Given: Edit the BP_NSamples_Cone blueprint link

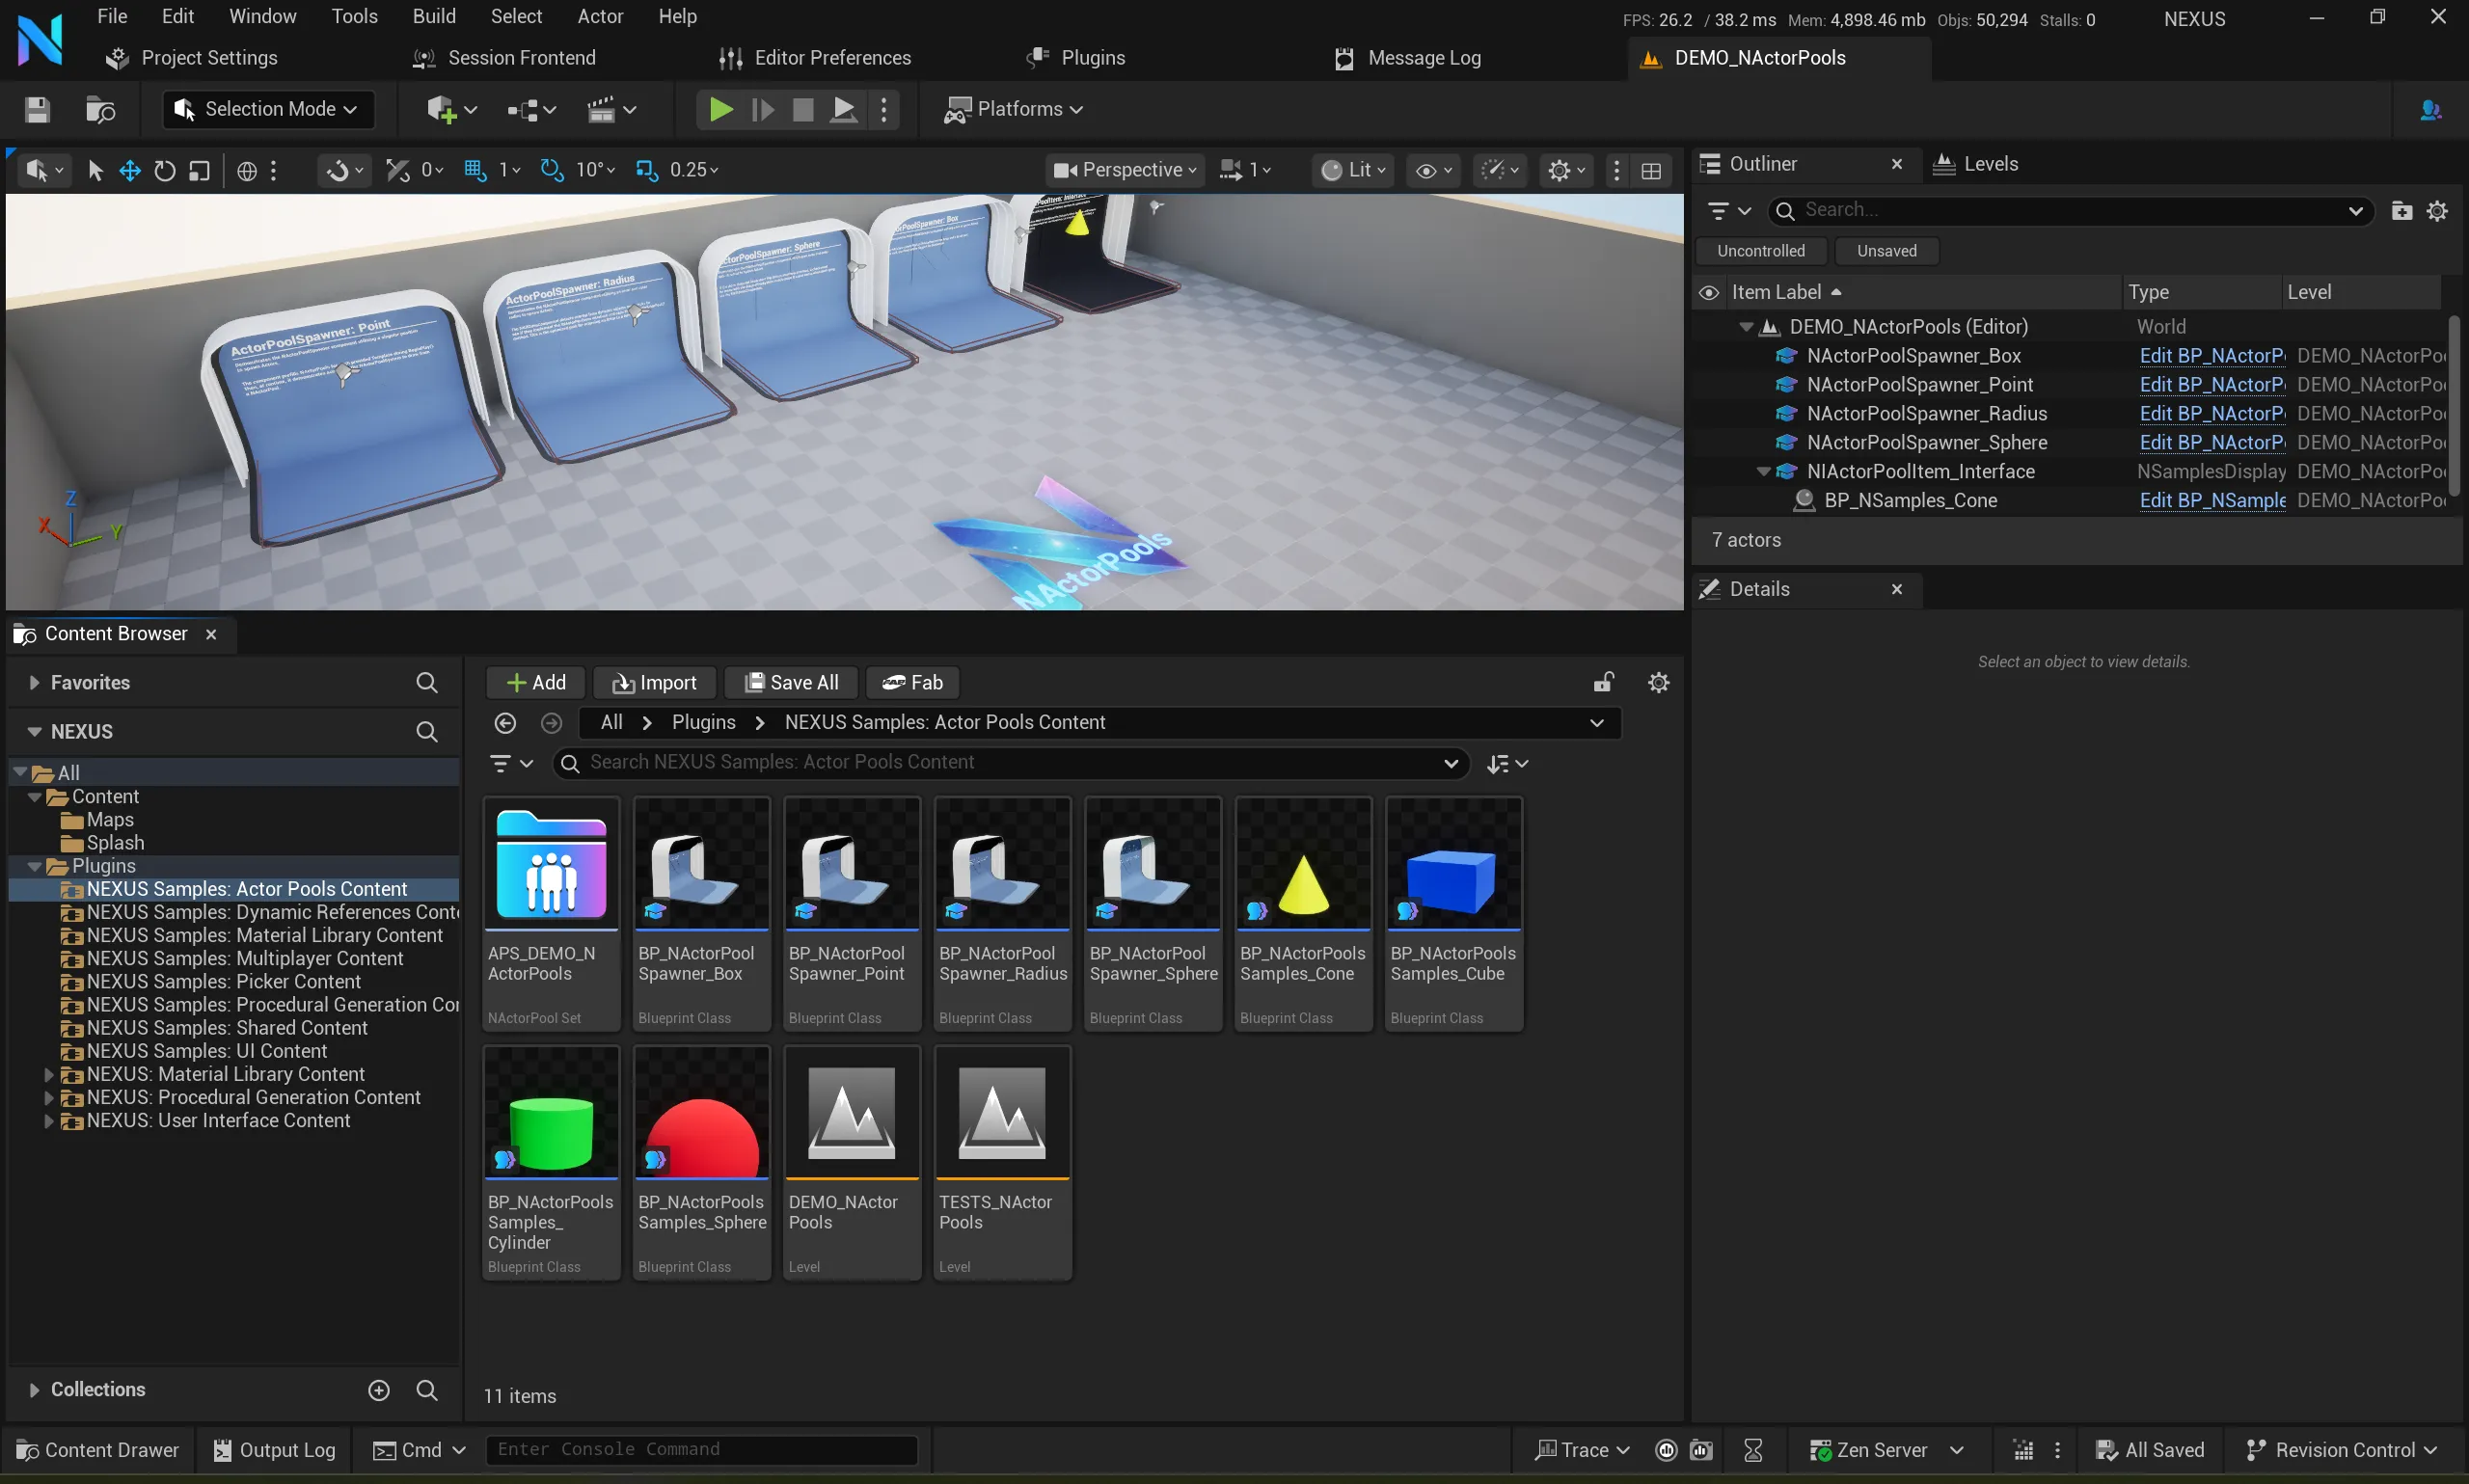Looking at the screenshot, I should 2212,501.
